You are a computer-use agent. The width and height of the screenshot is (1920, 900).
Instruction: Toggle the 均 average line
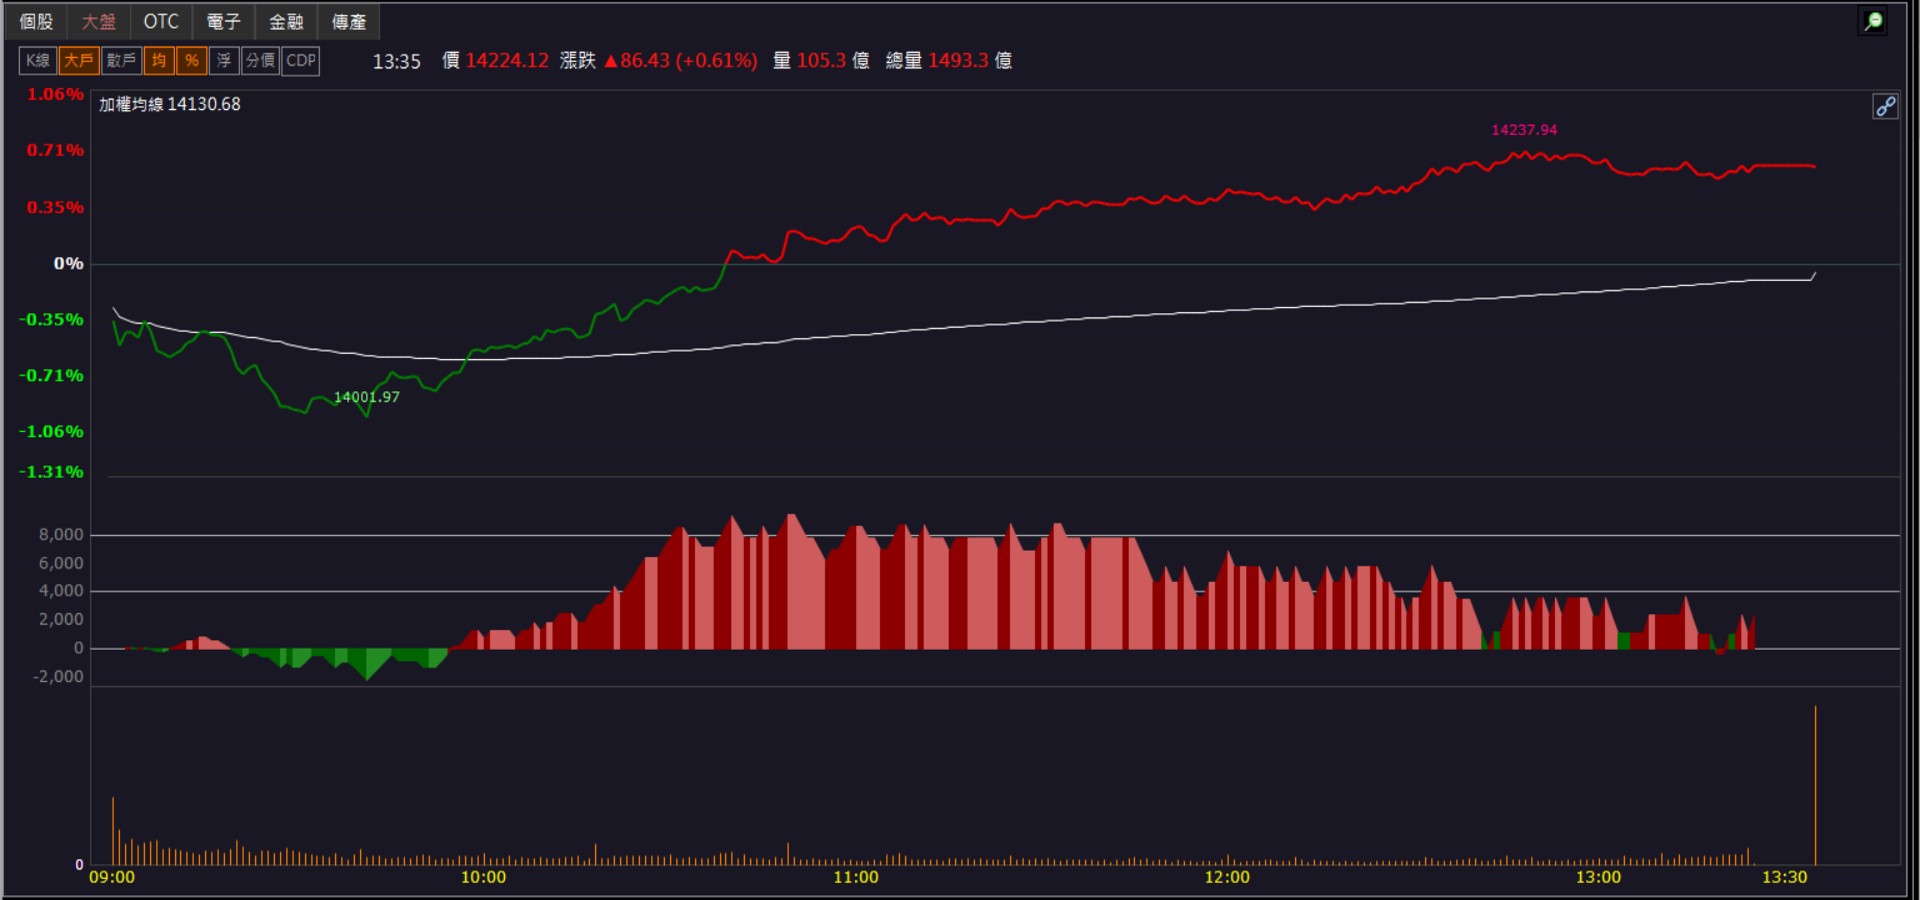159,60
